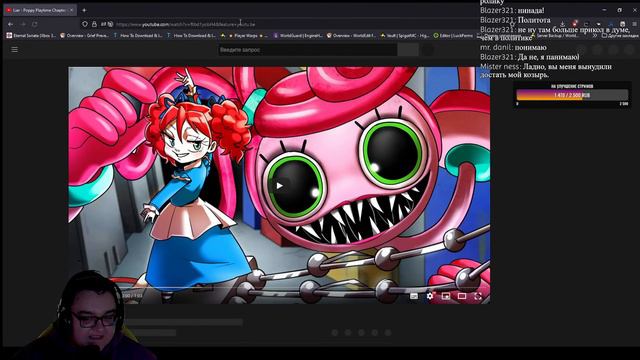The image size is (640, 360).
Task: Open YouTube hamburger guide menu
Action: coord(15,49)
